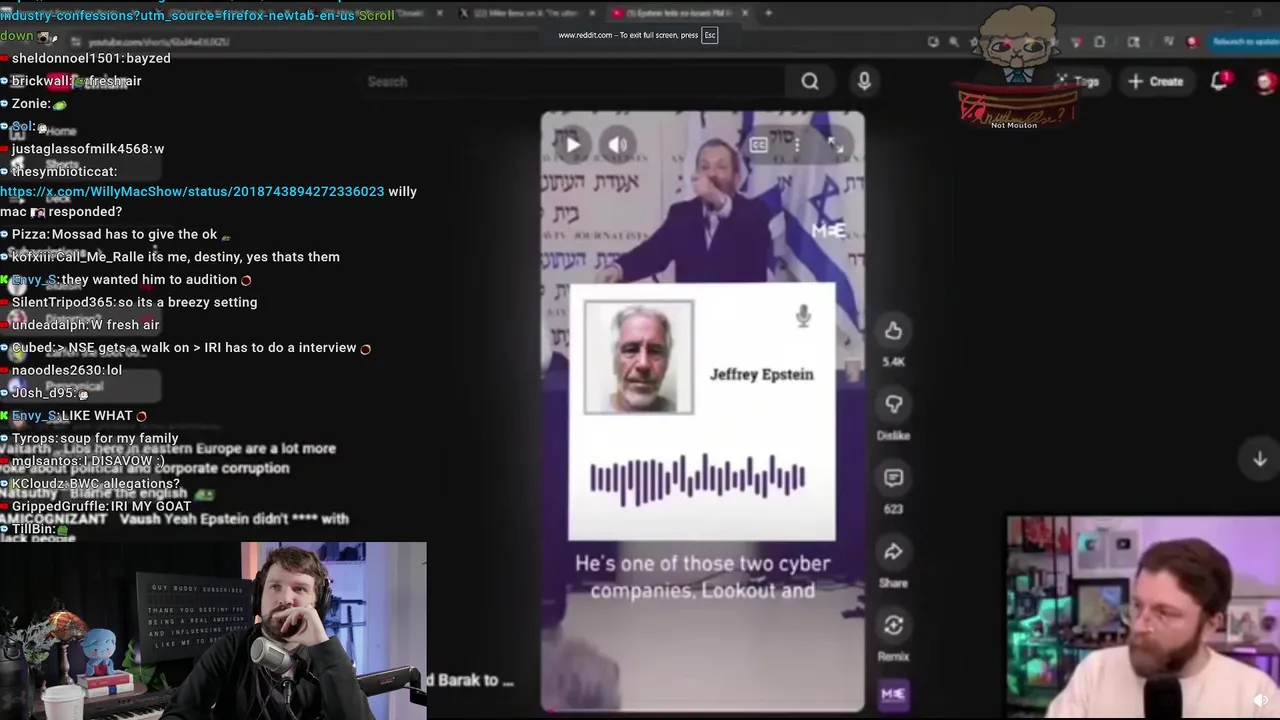
Task: Go to the next Short arrow
Action: pos(1260,459)
